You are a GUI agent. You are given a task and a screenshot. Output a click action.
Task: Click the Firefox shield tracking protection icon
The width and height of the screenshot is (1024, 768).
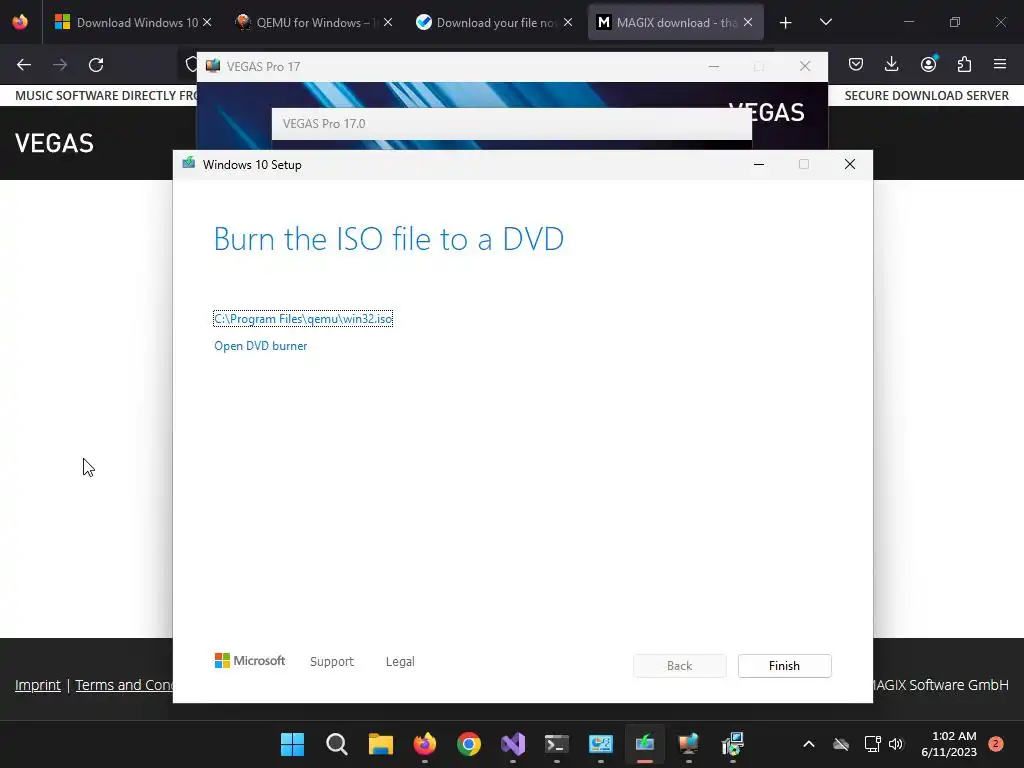click(x=191, y=65)
